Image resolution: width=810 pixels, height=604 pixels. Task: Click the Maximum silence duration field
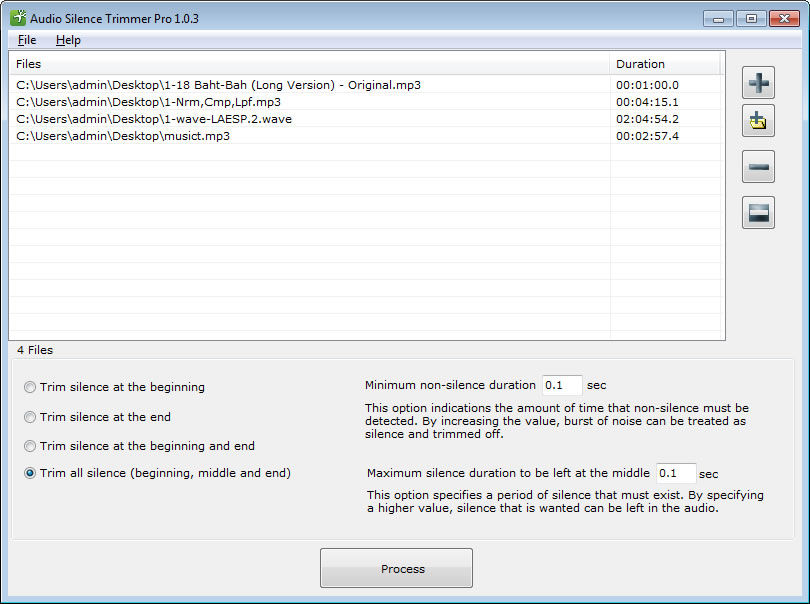click(x=676, y=473)
